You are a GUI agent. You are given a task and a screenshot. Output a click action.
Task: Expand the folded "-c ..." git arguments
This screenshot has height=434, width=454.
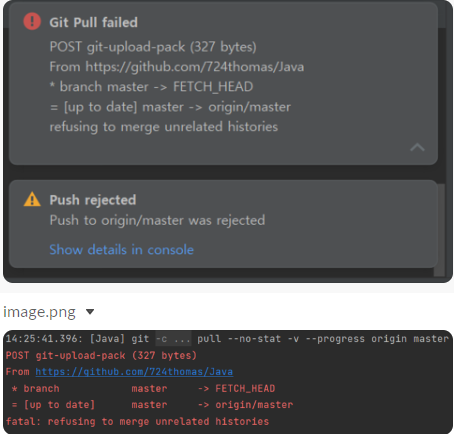click(x=173, y=339)
